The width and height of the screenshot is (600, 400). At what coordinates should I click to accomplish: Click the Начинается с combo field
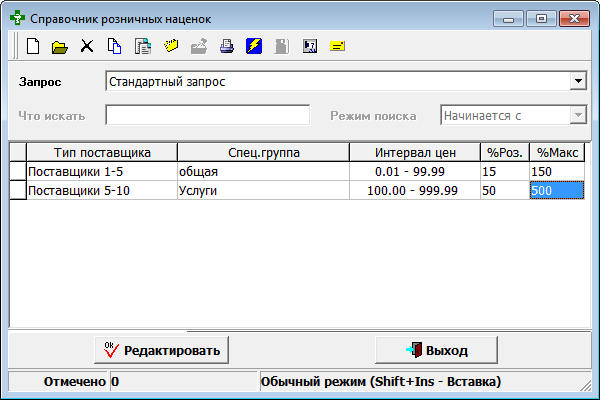click(x=514, y=115)
